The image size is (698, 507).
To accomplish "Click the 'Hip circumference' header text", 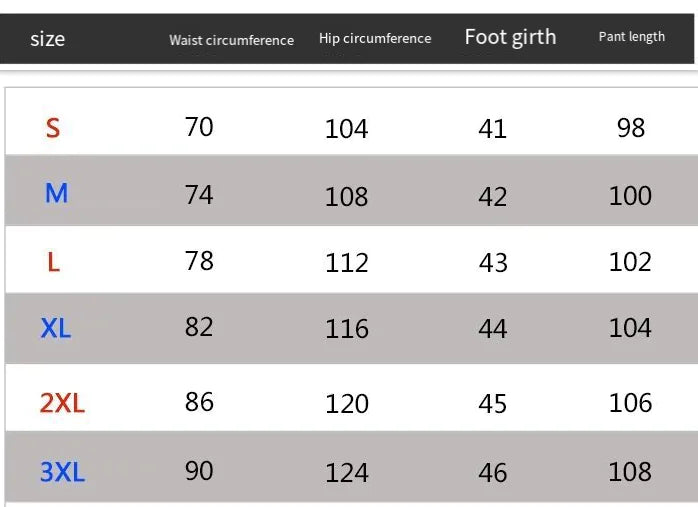I will (x=375, y=38).
